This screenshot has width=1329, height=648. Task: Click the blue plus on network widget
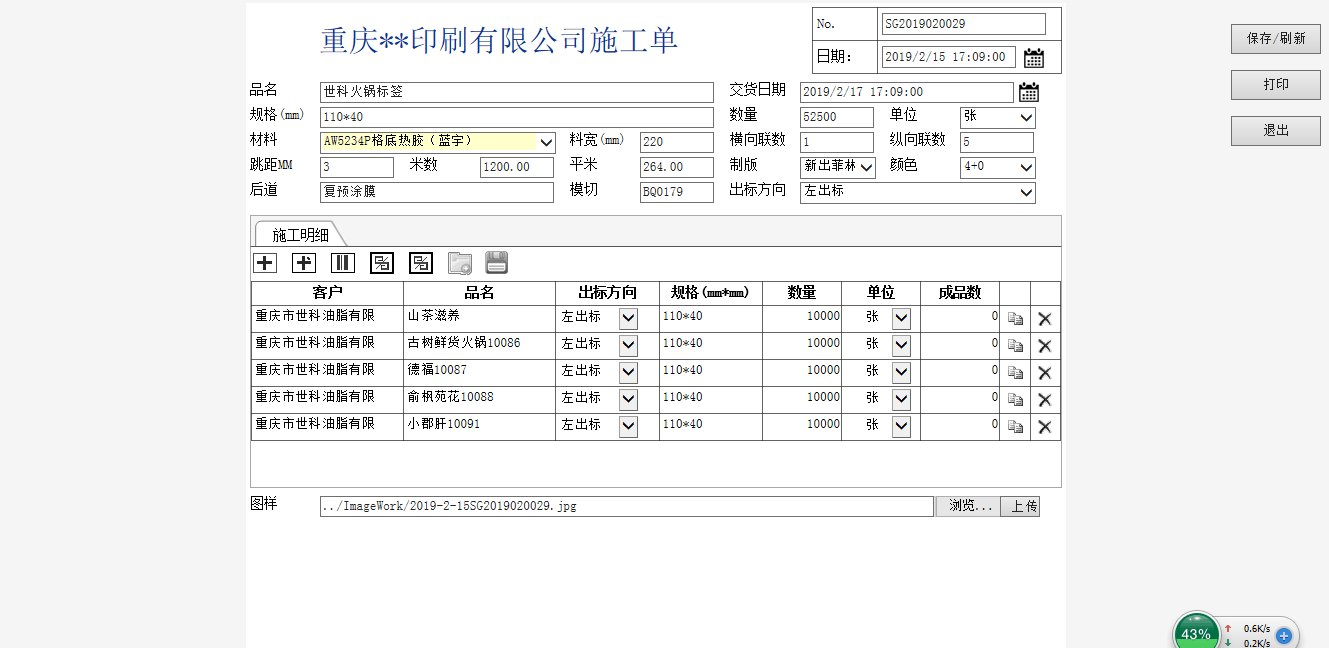click(1284, 635)
